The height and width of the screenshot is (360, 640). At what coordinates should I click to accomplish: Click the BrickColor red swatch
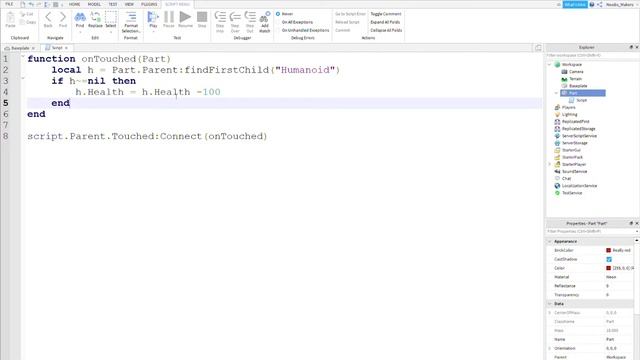pyautogui.click(x=609, y=250)
